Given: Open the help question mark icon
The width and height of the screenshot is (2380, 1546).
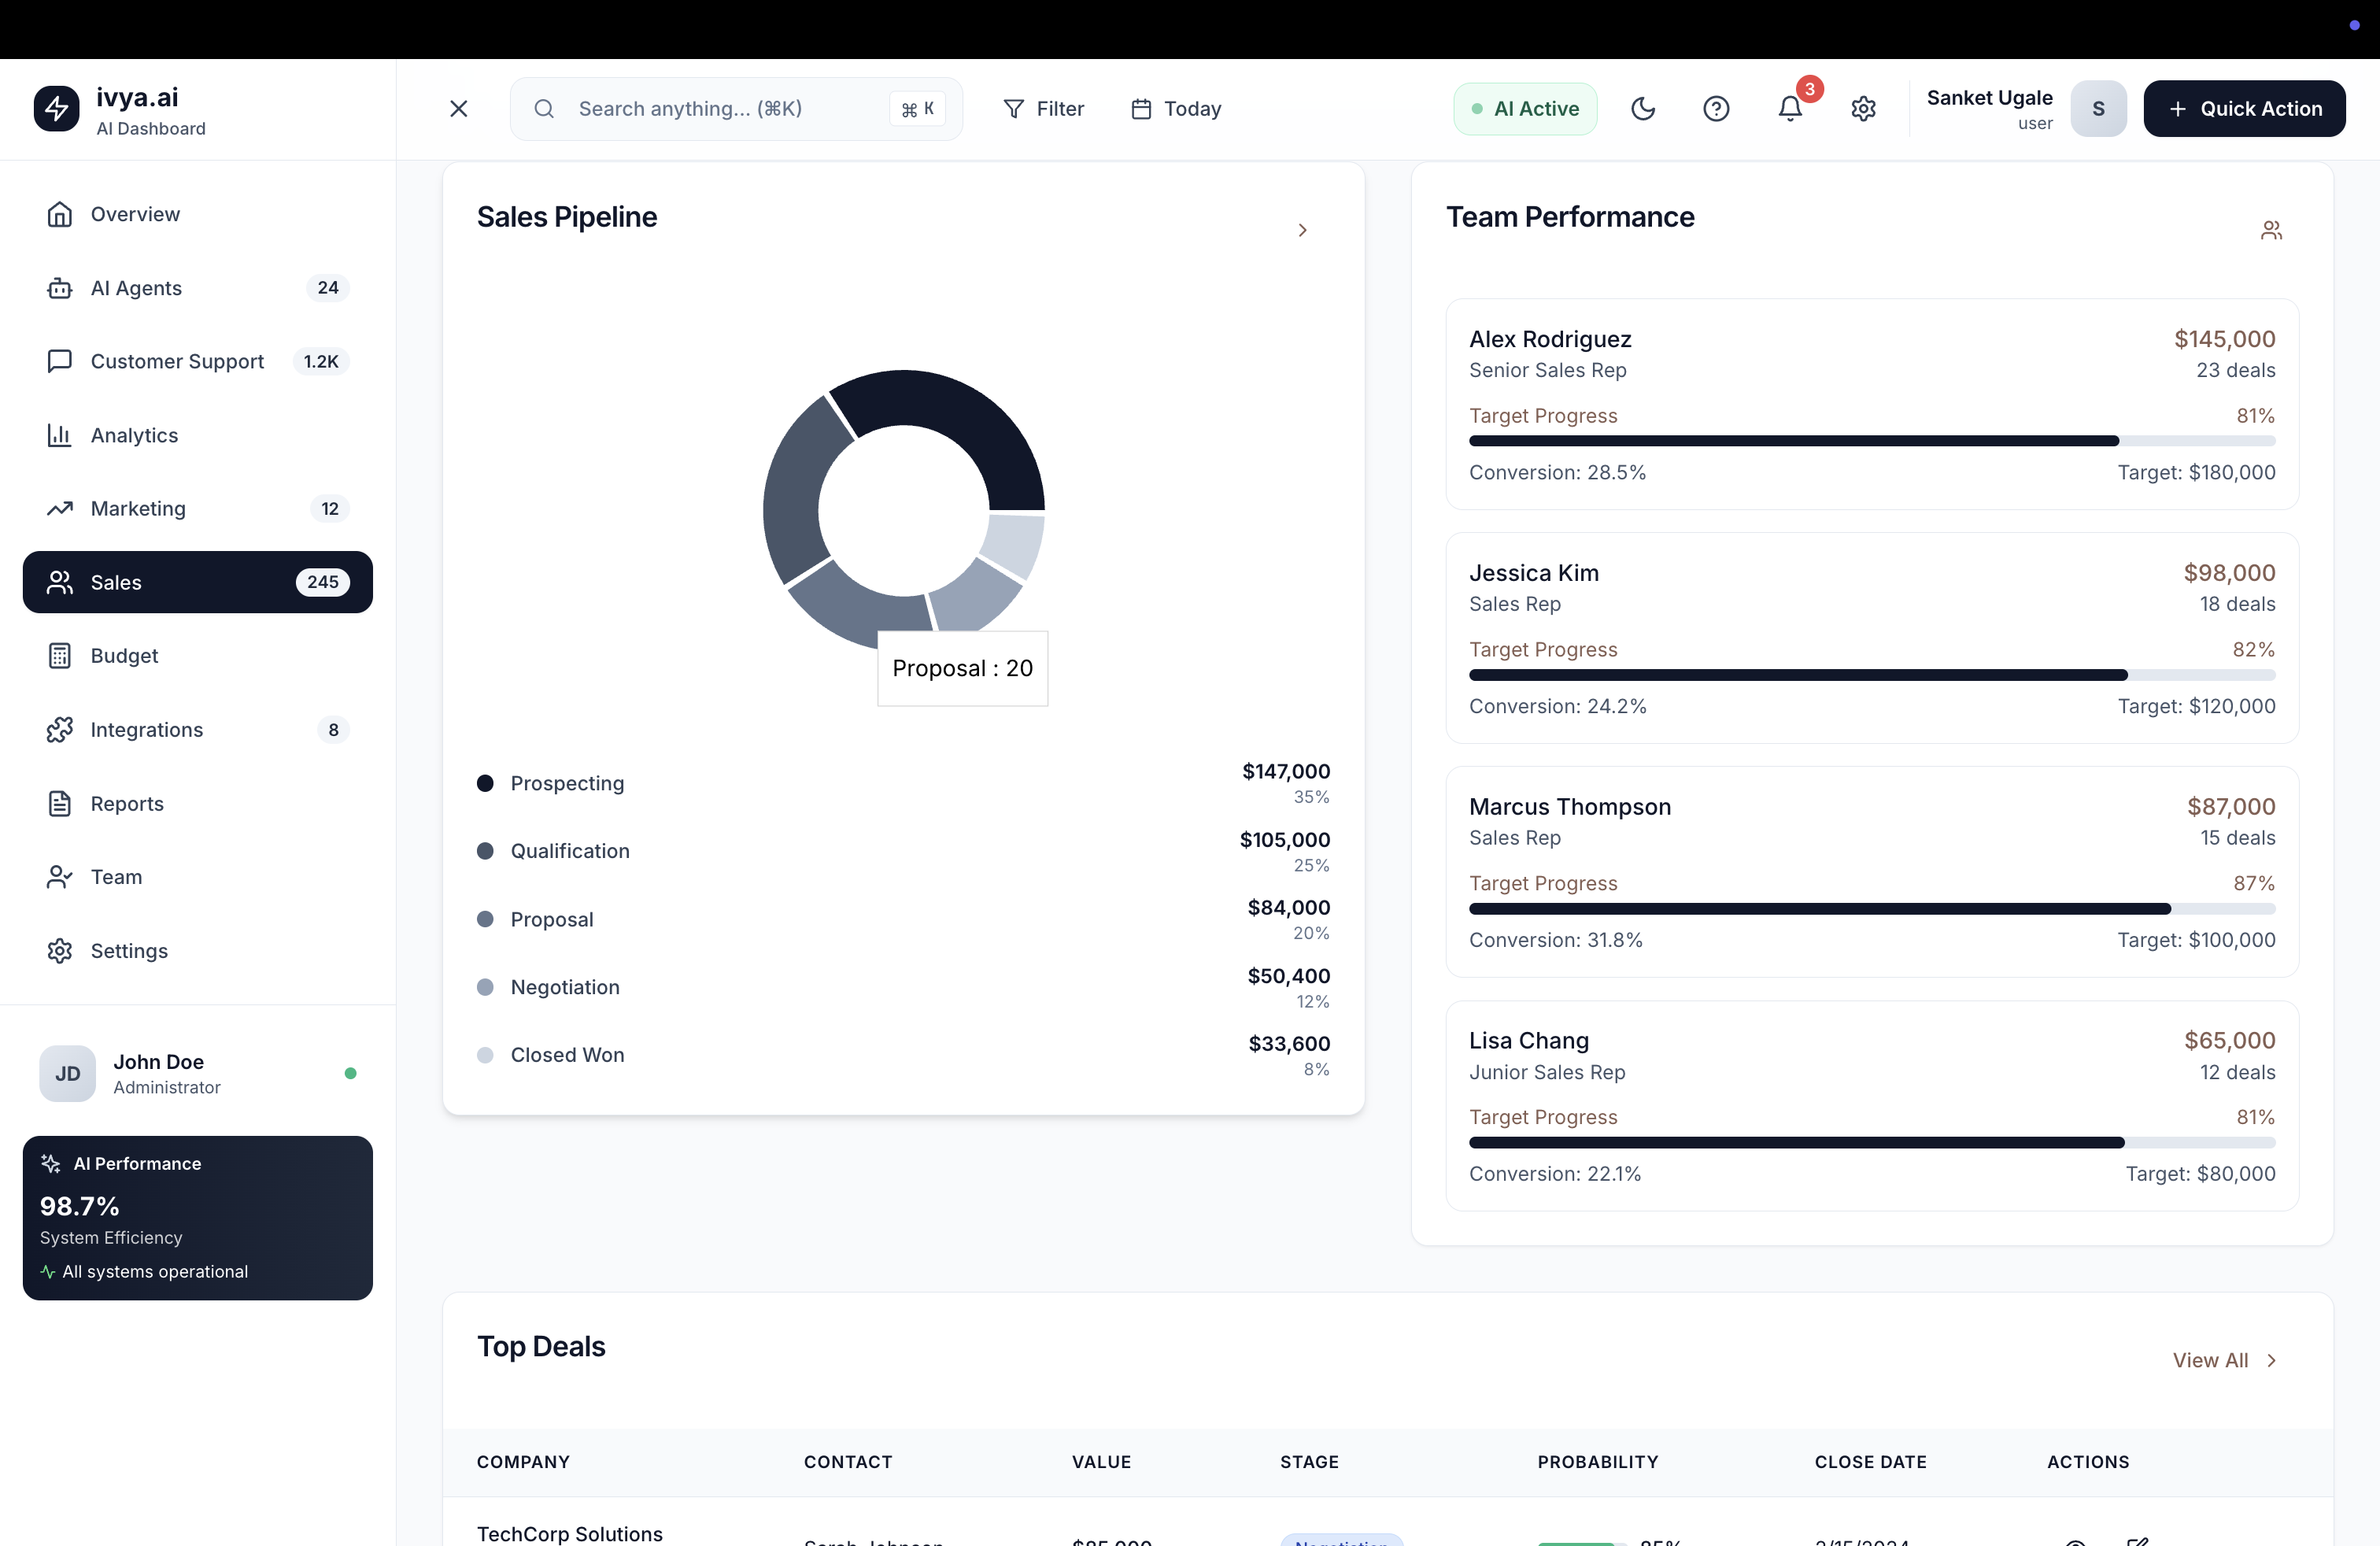Looking at the screenshot, I should [x=1716, y=108].
